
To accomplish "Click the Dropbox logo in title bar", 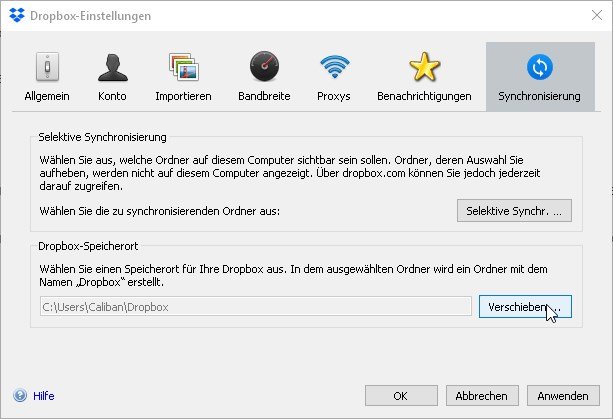I will pos(17,15).
